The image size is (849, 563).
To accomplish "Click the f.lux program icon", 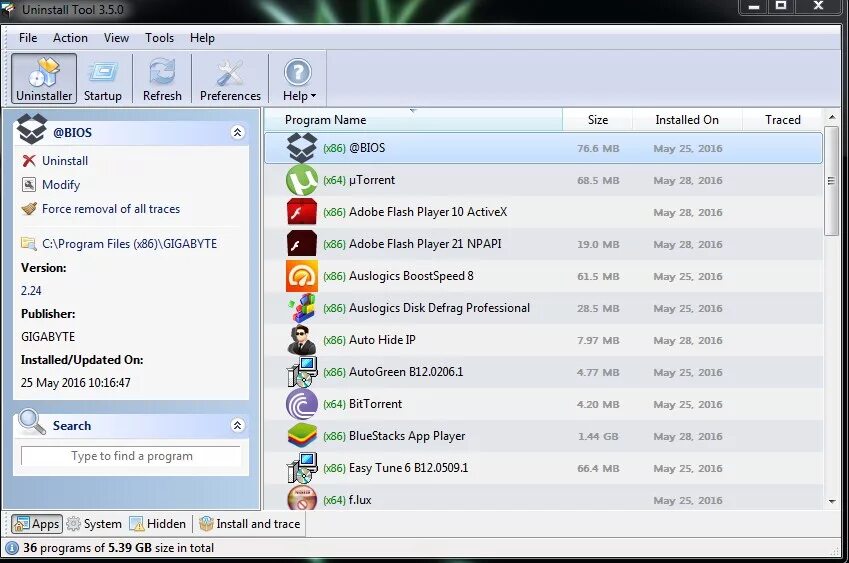I will tap(302, 498).
